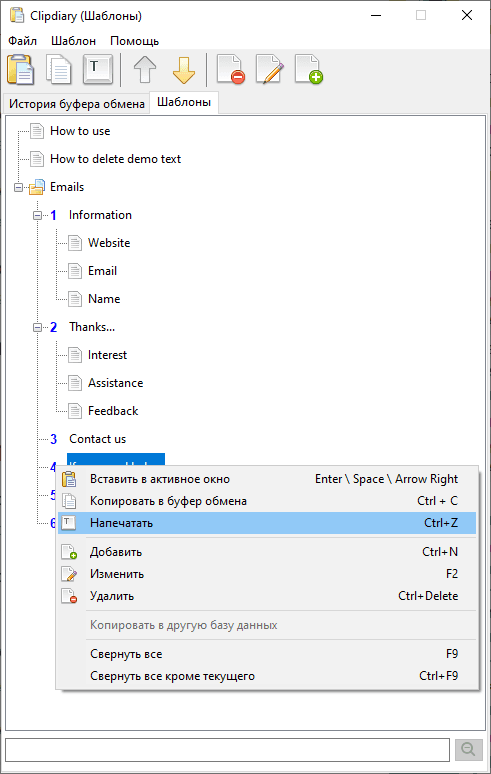Screen dimensions: 491x774
Task: Click the Delete template toolbar icon
Action: [x=231, y=70]
